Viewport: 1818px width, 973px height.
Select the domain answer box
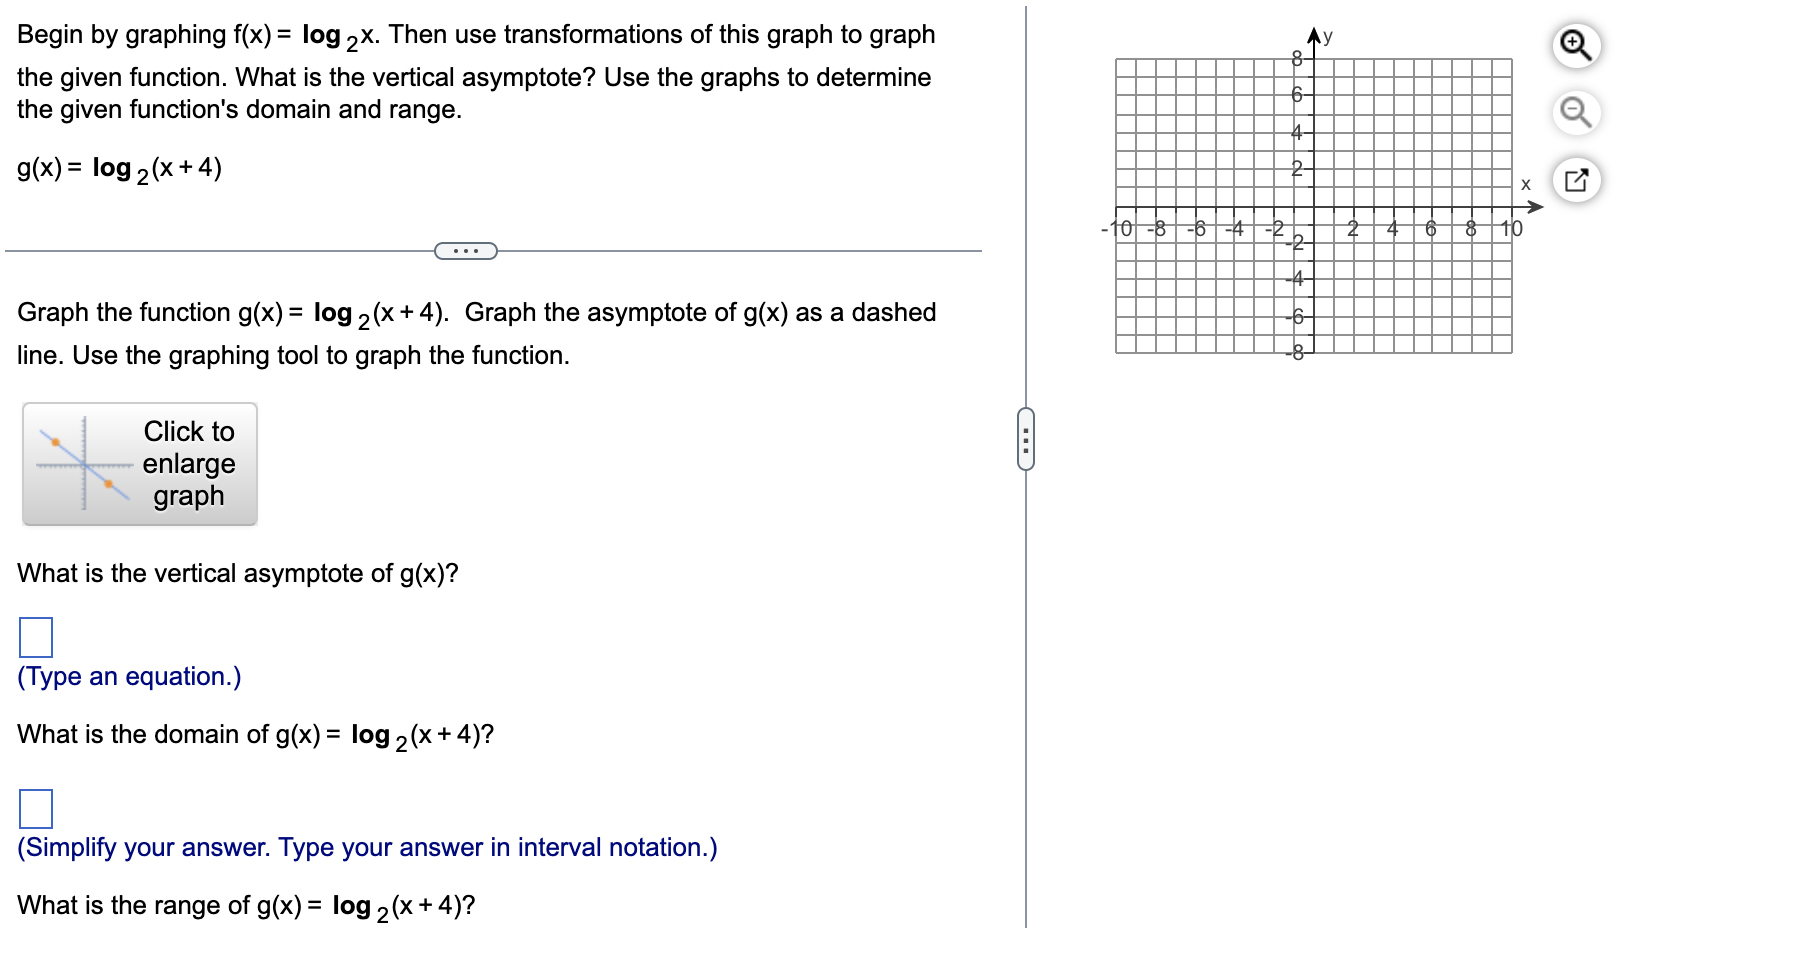coord(37,806)
